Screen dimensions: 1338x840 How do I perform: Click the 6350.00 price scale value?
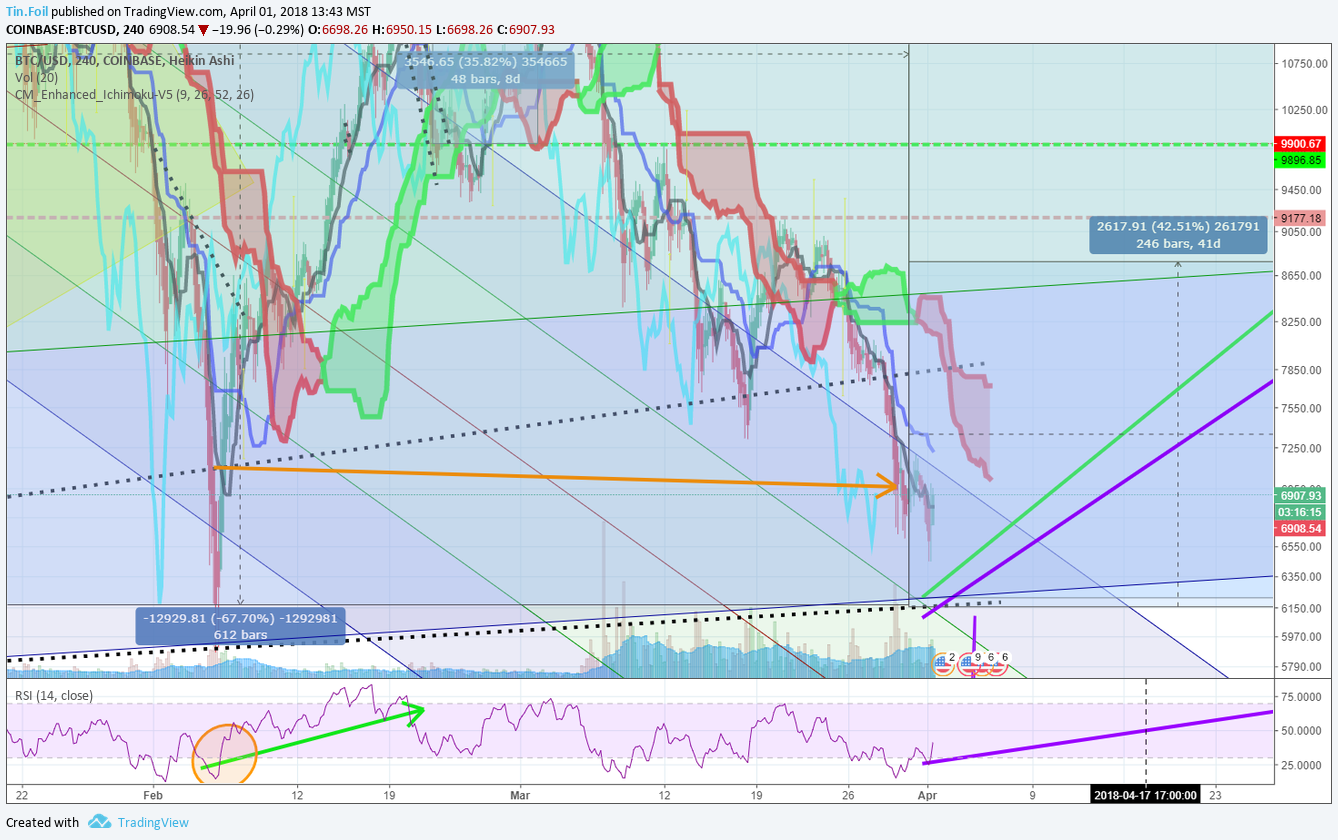point(1303,577)
